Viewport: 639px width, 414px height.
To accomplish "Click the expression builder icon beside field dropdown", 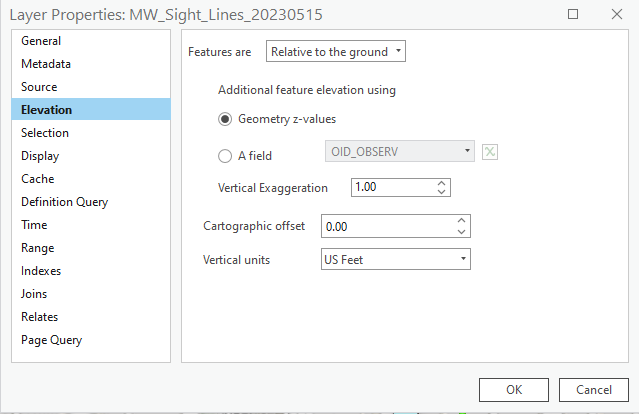I will 490,152.
